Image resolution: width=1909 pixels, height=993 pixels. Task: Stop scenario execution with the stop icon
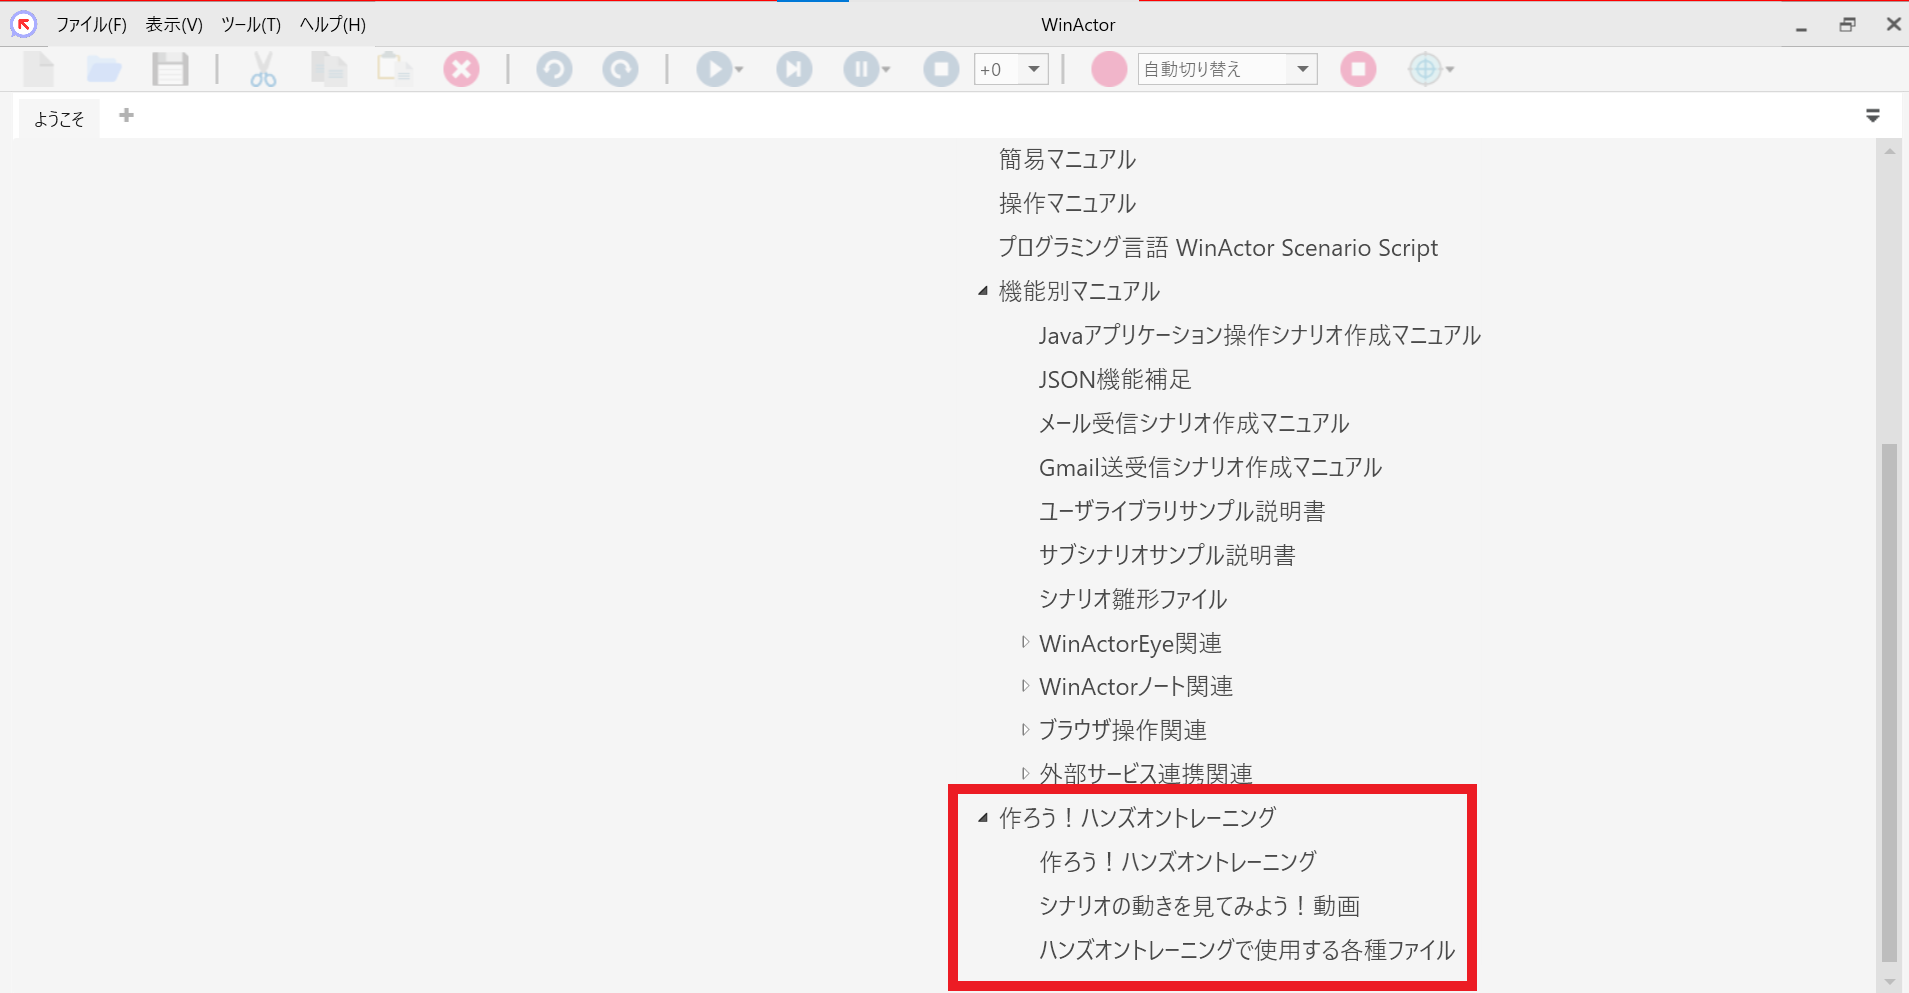(x=940, y=69)
